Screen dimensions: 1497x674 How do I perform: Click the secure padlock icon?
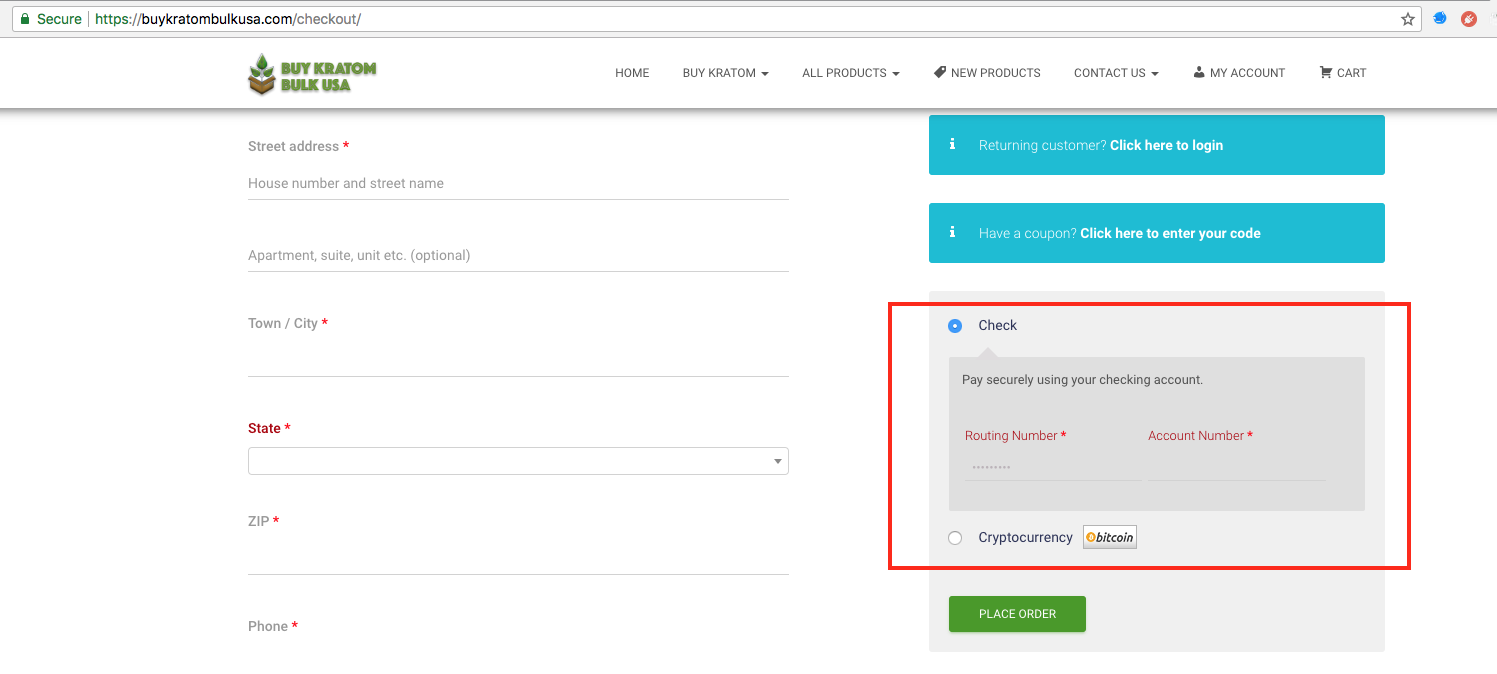24,19
